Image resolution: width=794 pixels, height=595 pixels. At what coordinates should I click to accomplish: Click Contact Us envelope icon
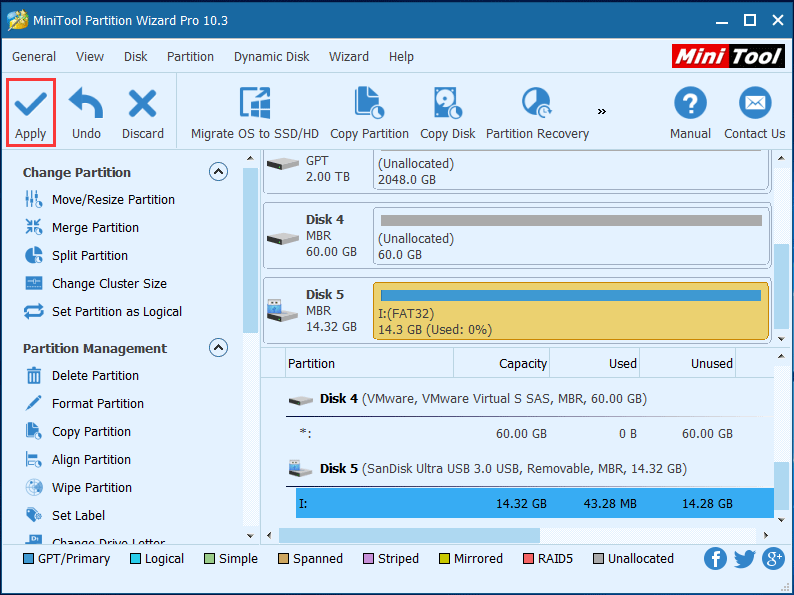(x=755, y=103)
